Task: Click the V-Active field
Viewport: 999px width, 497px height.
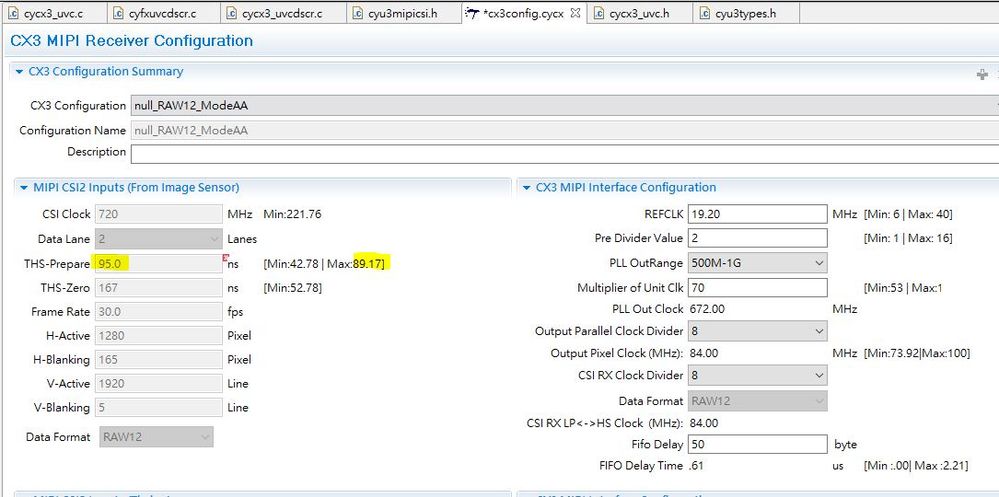Action: (159, 384)
